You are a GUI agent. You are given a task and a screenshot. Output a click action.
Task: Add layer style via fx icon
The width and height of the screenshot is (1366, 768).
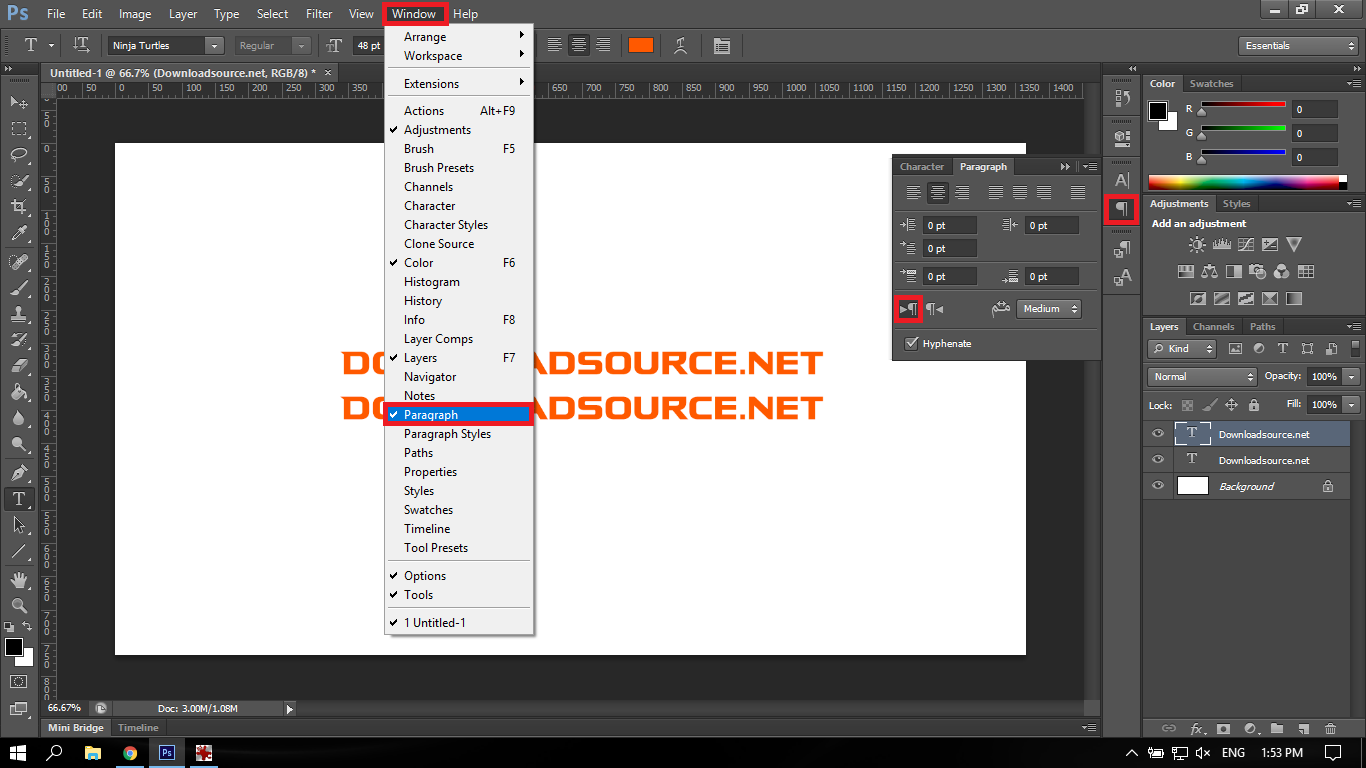(1195, 729)
